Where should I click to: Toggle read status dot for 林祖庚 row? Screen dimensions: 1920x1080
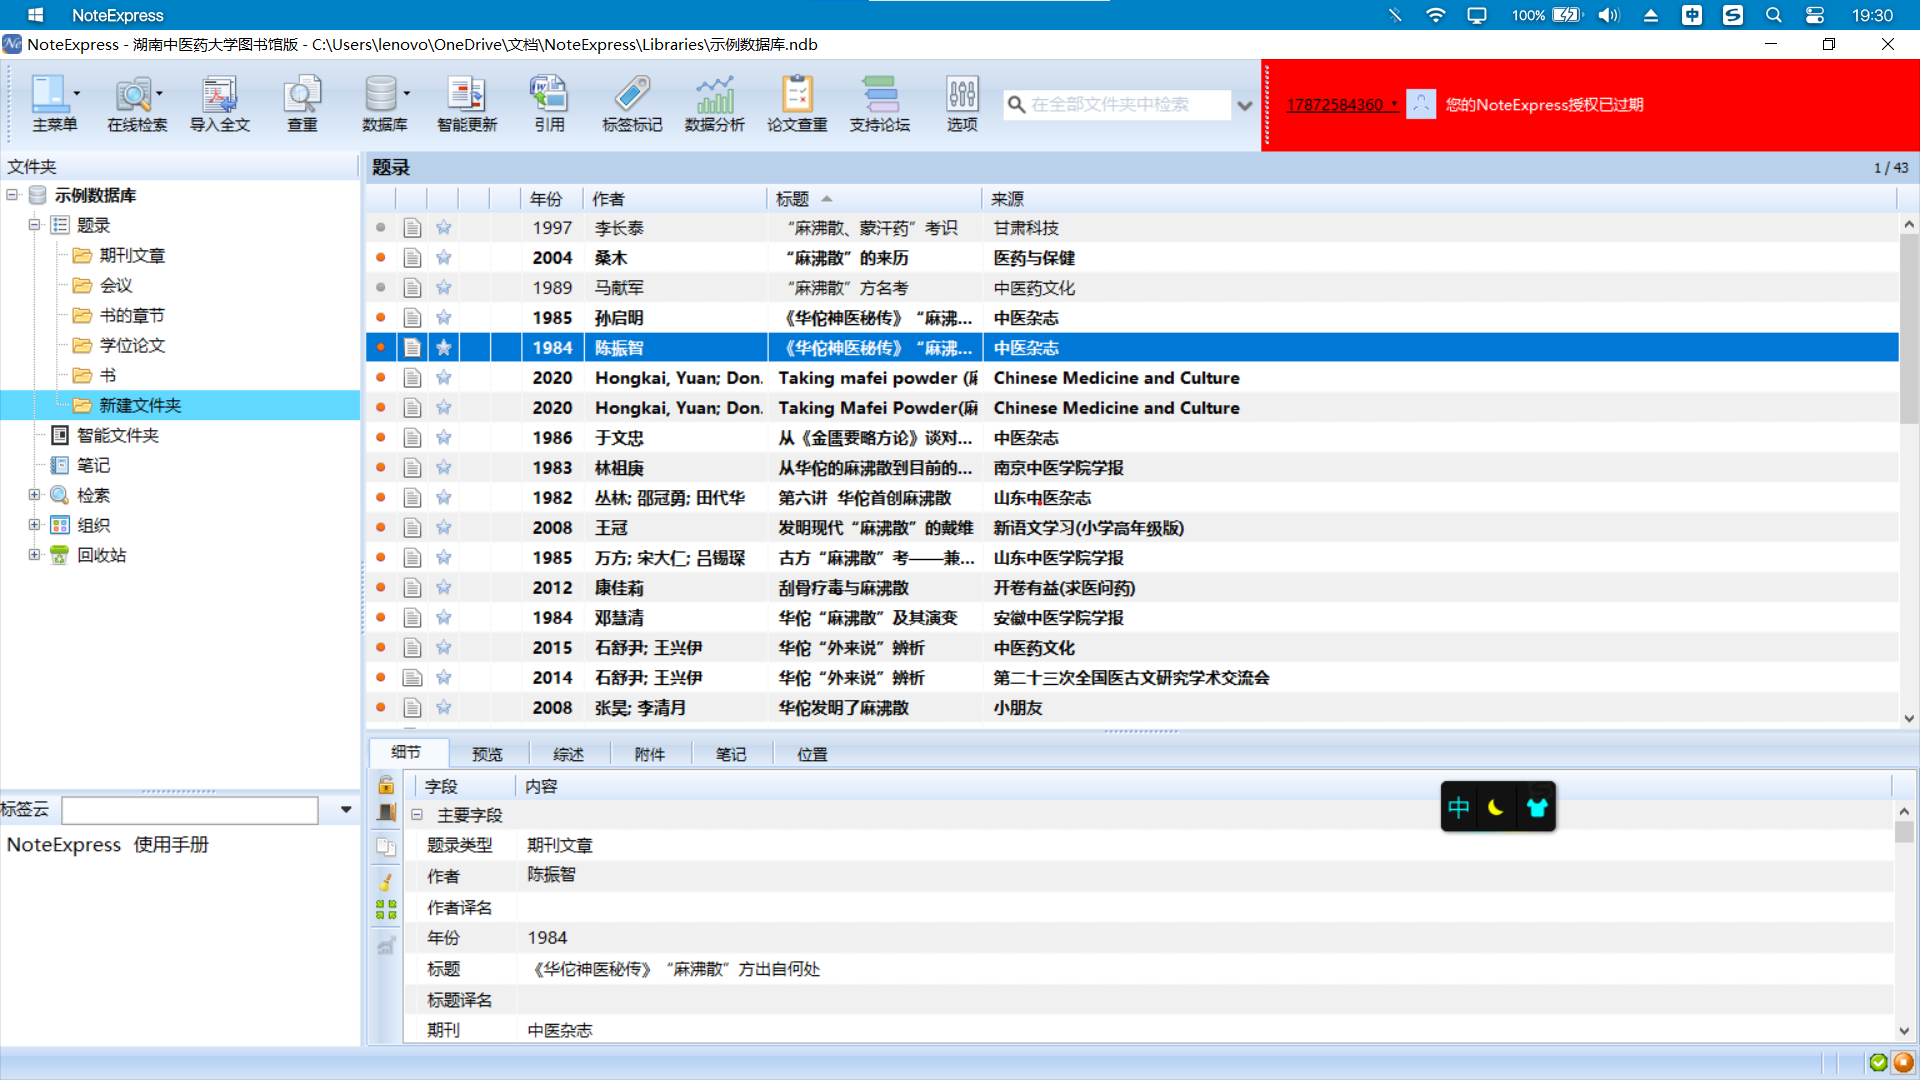tap(381, 468)
